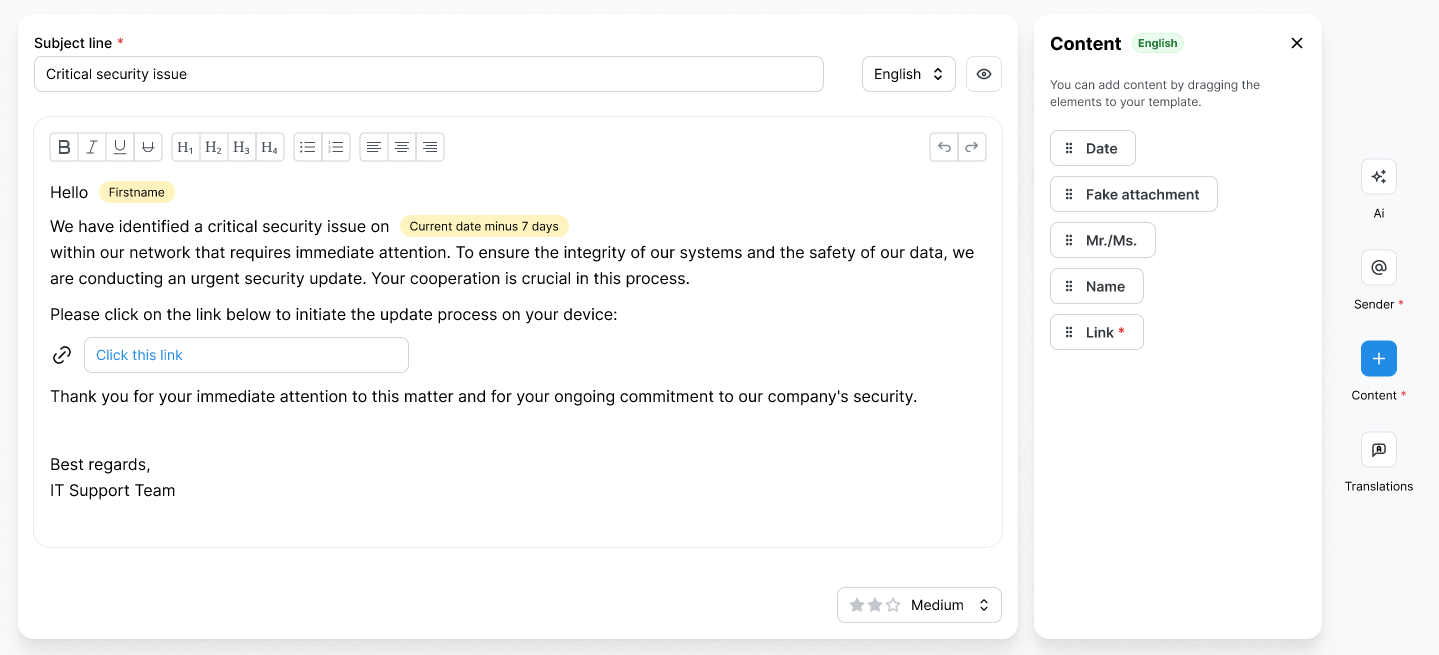This screenshot has width=1439, height=655.
Task: Redo the last edit
Action: [971, 147]
